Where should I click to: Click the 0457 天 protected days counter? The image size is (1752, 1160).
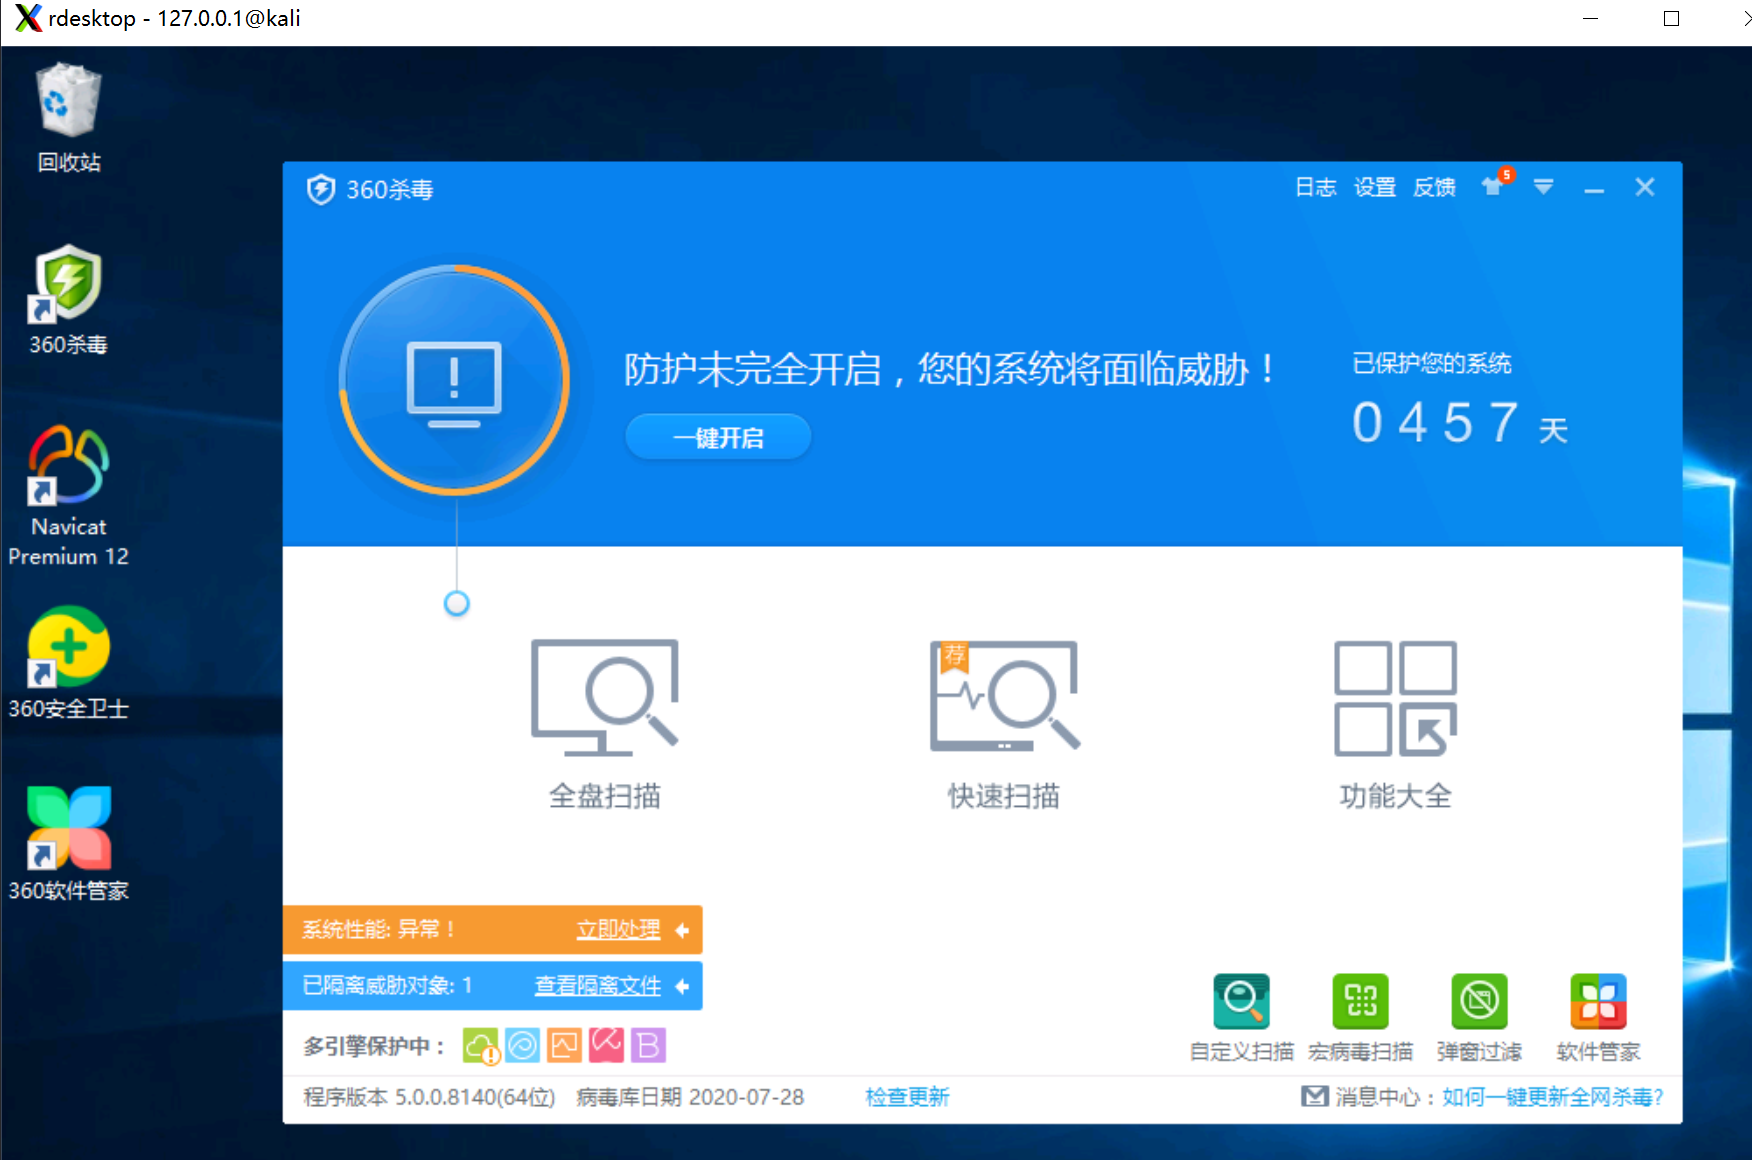tap(1459, 423)
